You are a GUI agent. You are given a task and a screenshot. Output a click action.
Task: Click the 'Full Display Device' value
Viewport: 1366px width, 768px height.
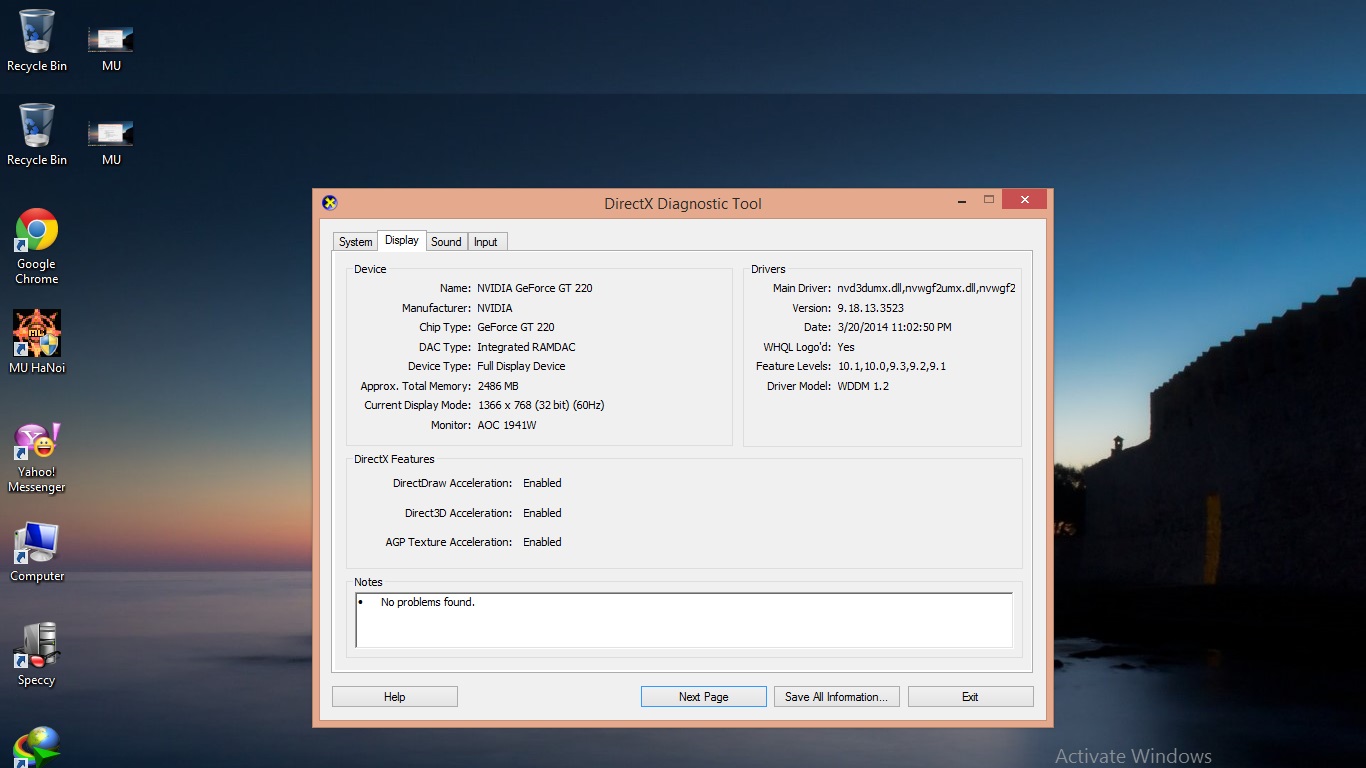coord(521,366)
